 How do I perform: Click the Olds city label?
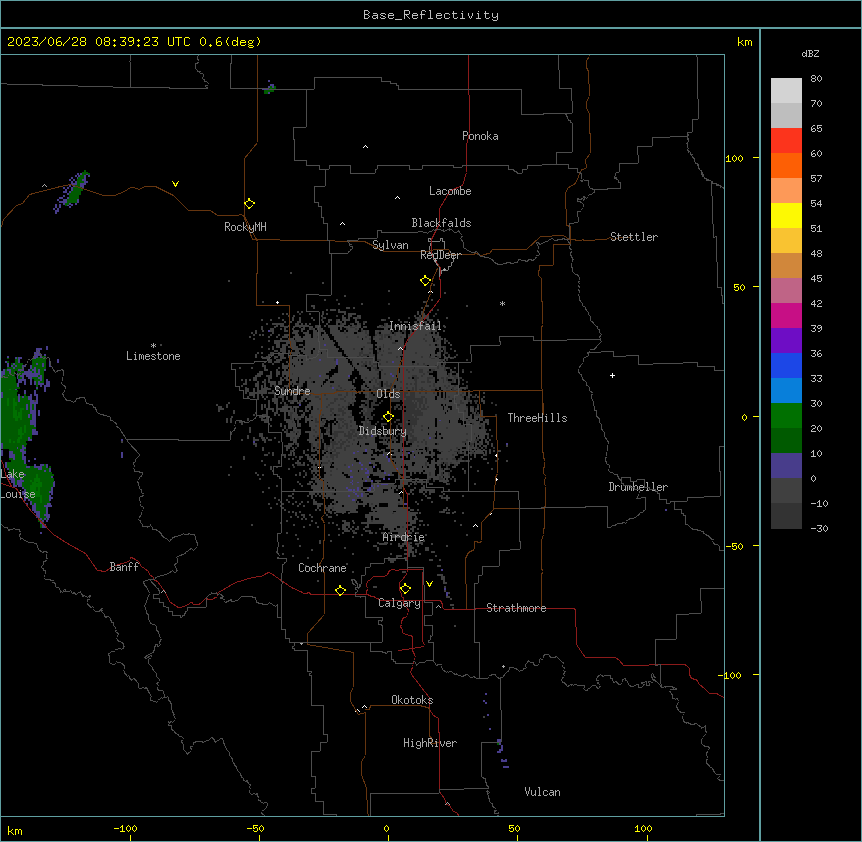388,394
